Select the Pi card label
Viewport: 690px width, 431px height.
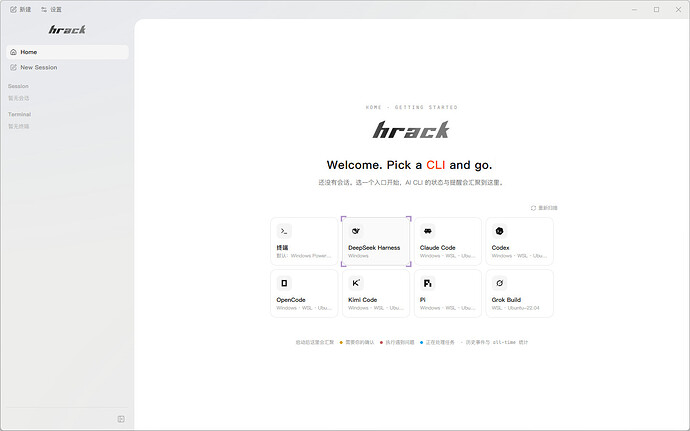pyautogui.click(x=422, y=300)
